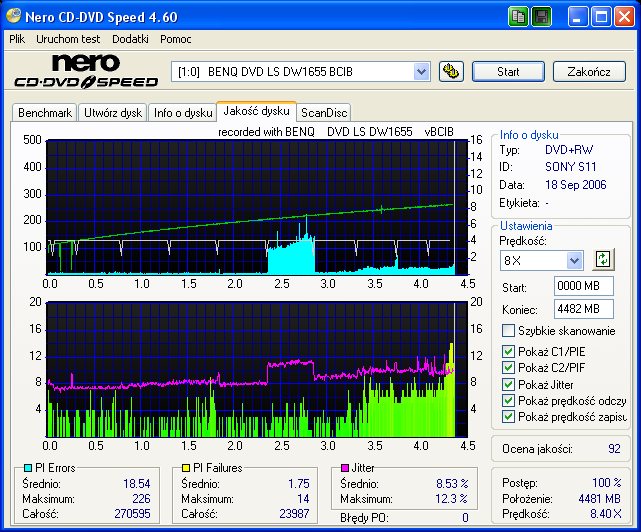
Task: Click the Koniec field showing 4482 MB
Action: [x=584, y=309]
